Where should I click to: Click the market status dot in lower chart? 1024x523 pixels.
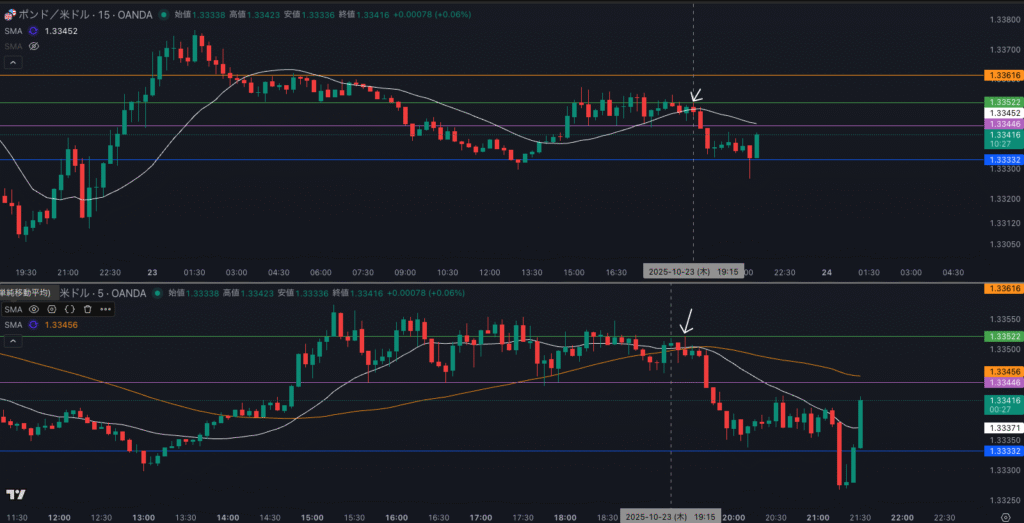(x=156, y=293)
